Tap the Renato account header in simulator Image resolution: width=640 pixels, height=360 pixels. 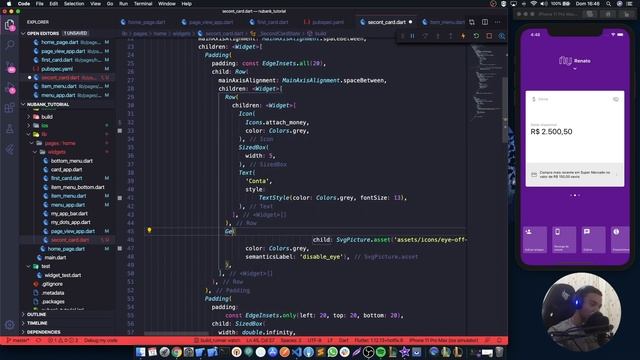click(x=575, y=61)
